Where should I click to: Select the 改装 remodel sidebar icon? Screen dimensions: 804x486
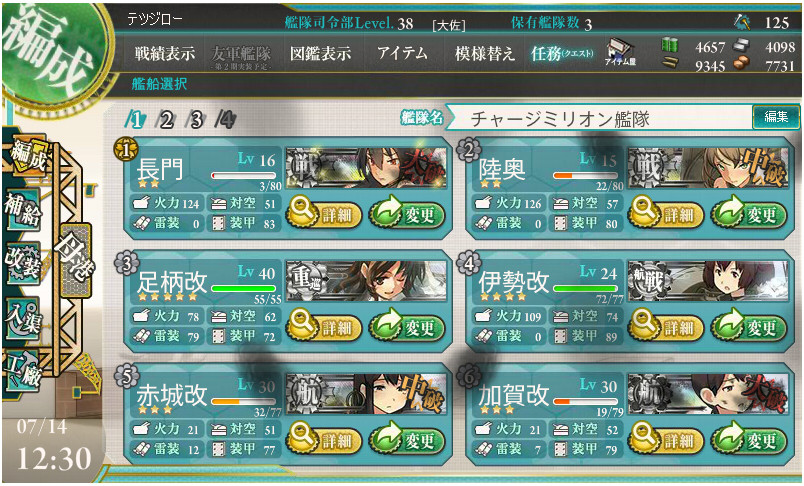[23, 262]
